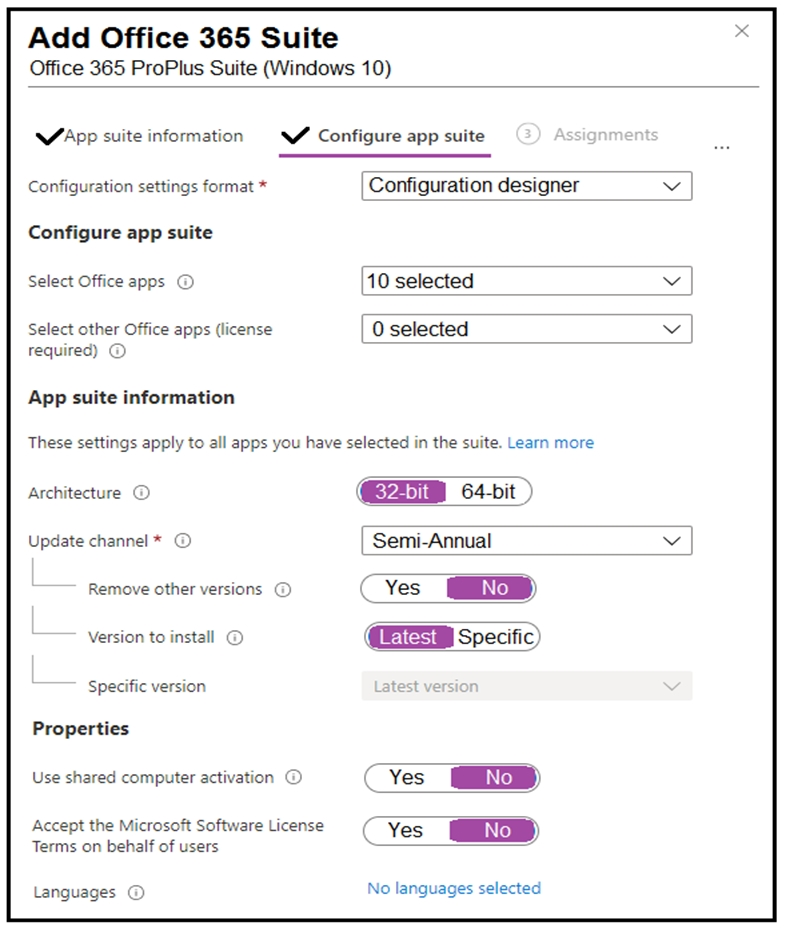The width and height of the screenshot is (786, 932).
Task: Open Configuration settings format dropdown
Action: coord(527,186)
